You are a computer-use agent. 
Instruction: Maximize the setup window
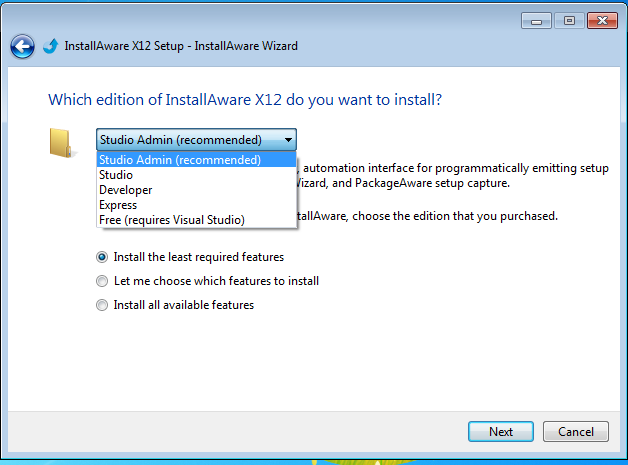569,21
